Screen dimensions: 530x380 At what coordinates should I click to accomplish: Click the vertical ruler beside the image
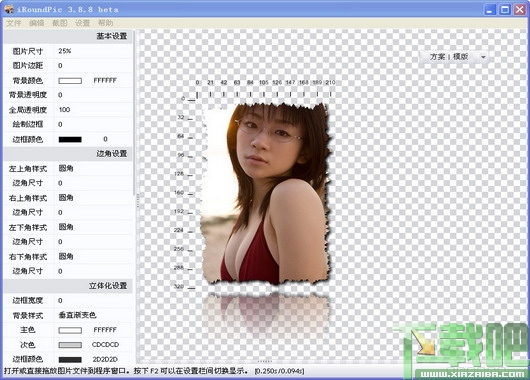185,193
